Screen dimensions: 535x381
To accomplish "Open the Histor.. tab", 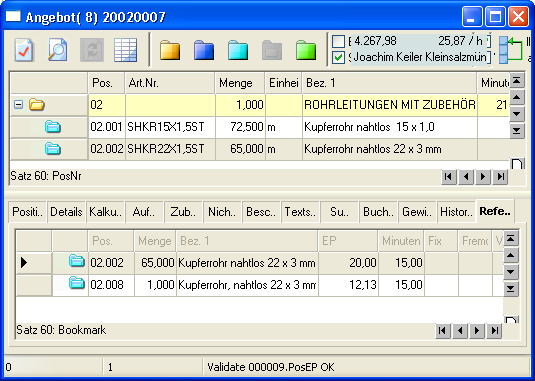I will tap(456, 212).
